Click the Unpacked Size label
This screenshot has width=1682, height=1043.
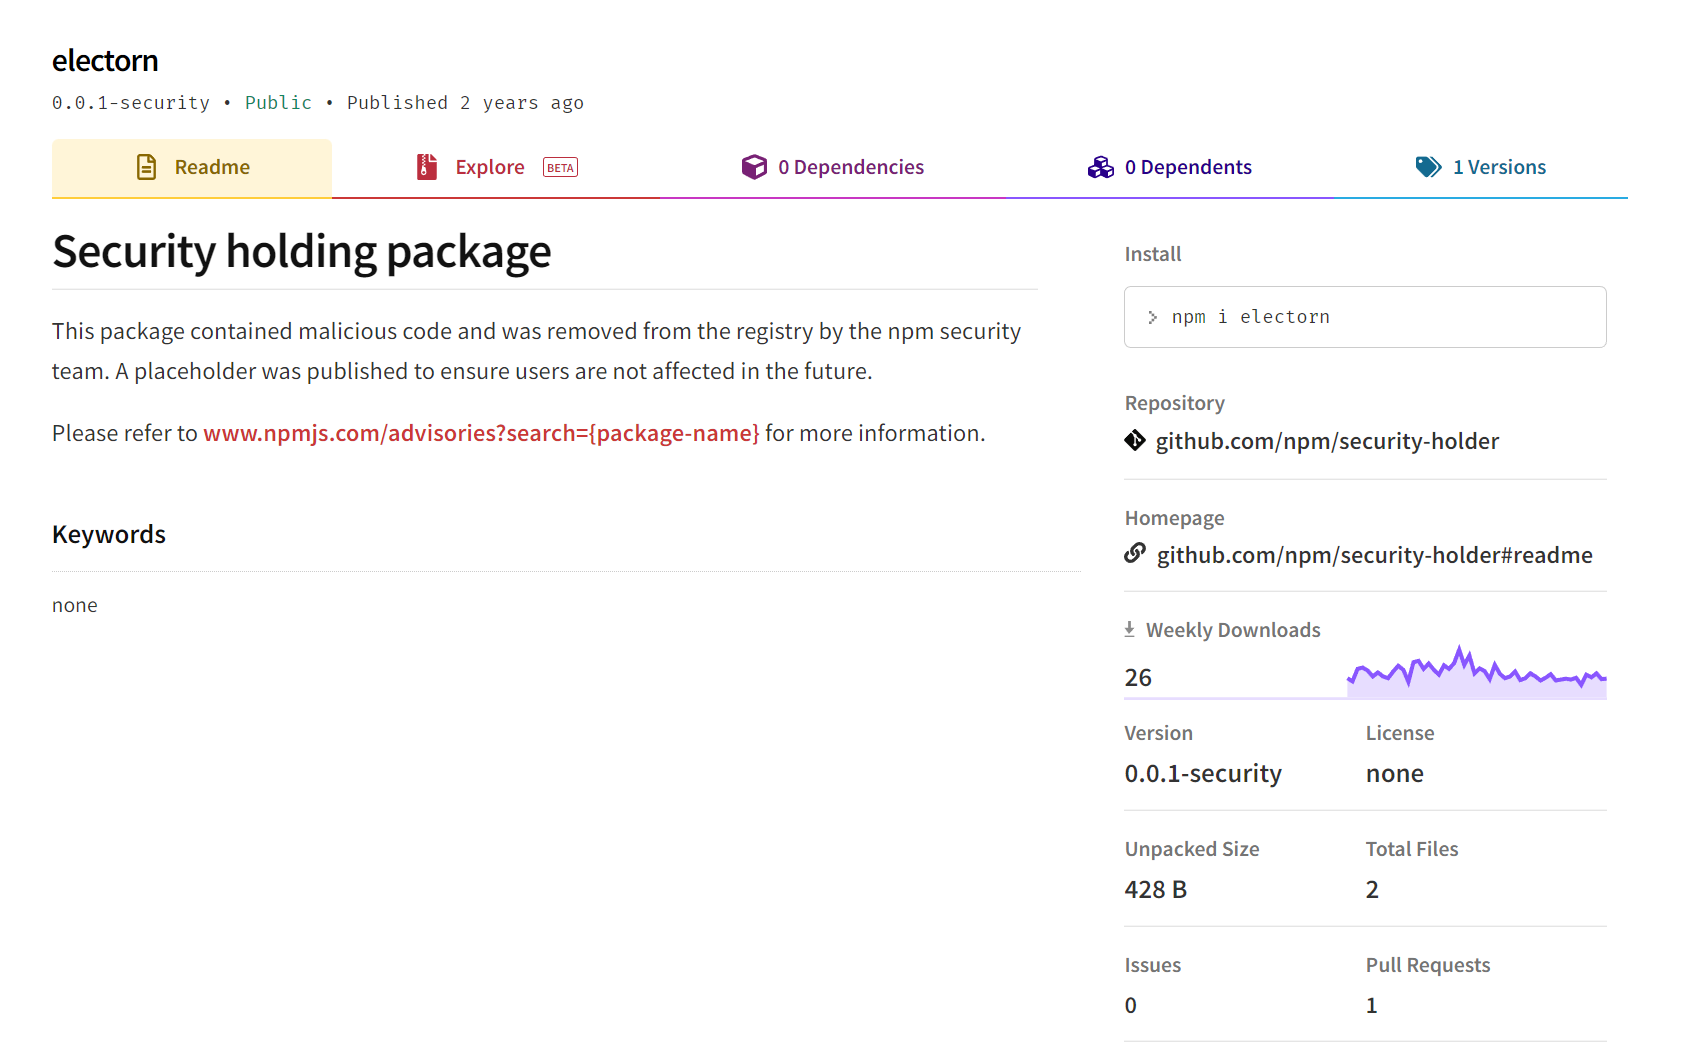[1192, 849]
